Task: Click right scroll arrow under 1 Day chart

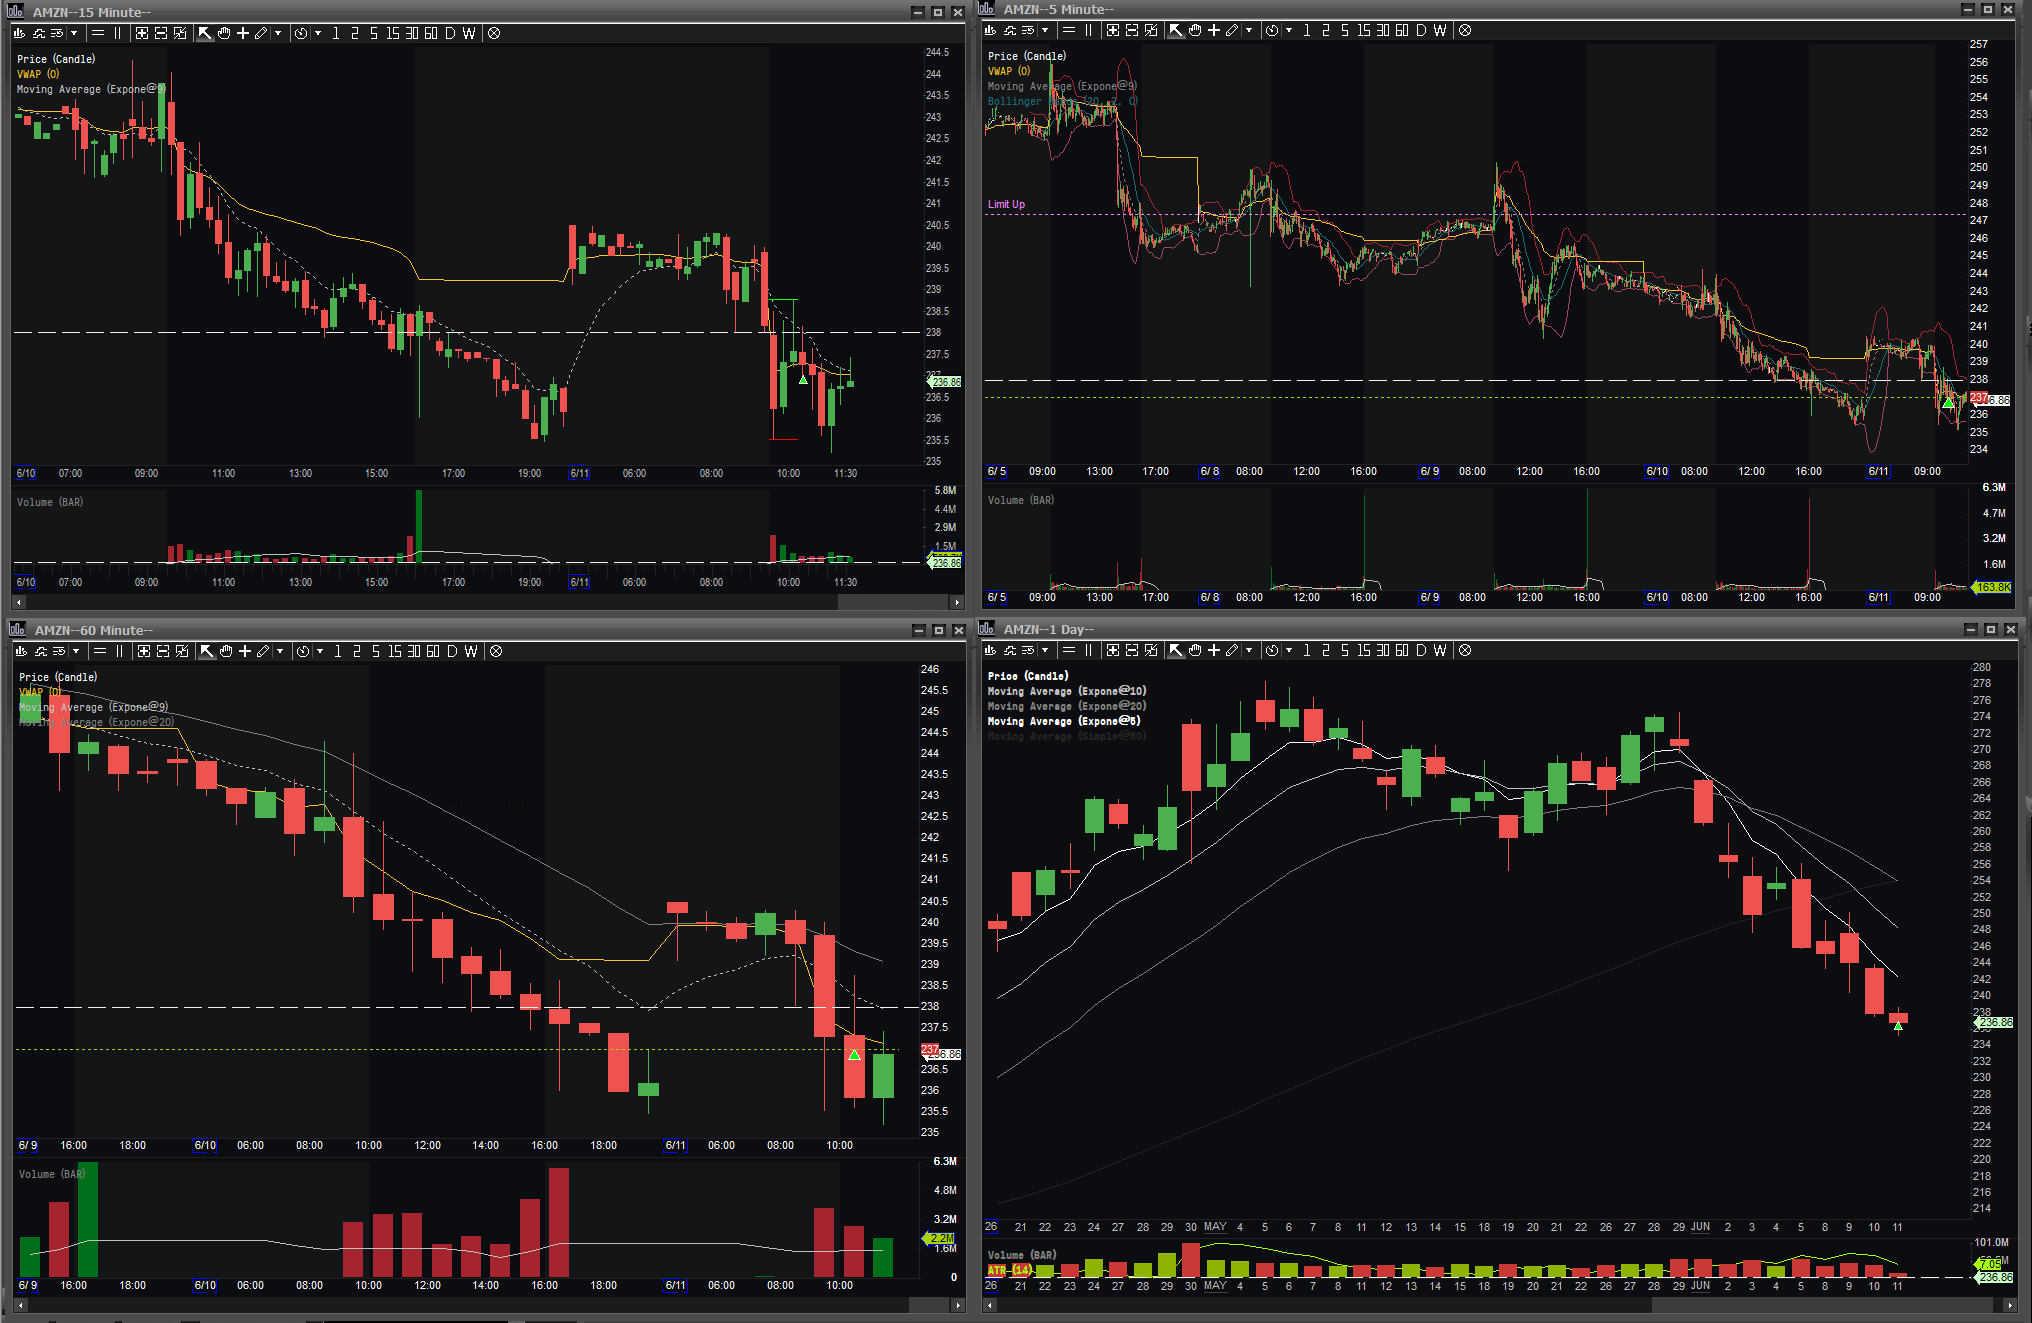Action: (2011, 1305)
